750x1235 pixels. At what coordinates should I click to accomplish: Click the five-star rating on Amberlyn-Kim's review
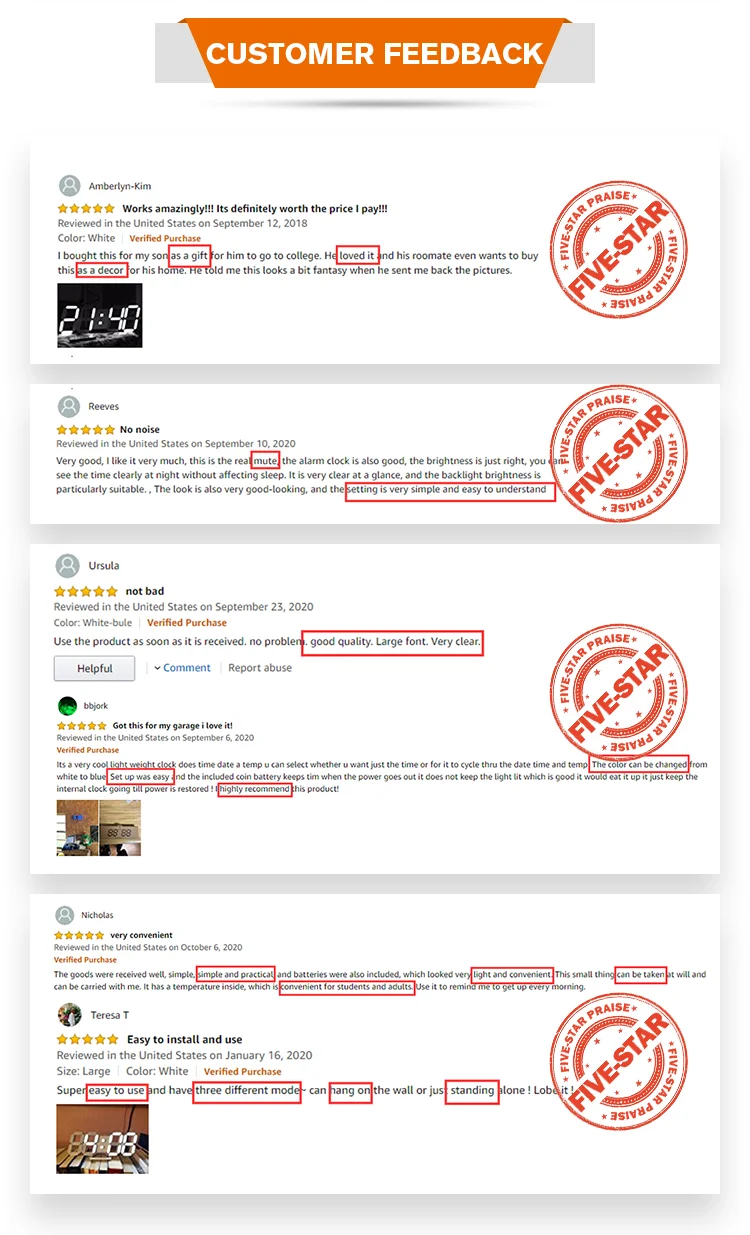(86, 209)
